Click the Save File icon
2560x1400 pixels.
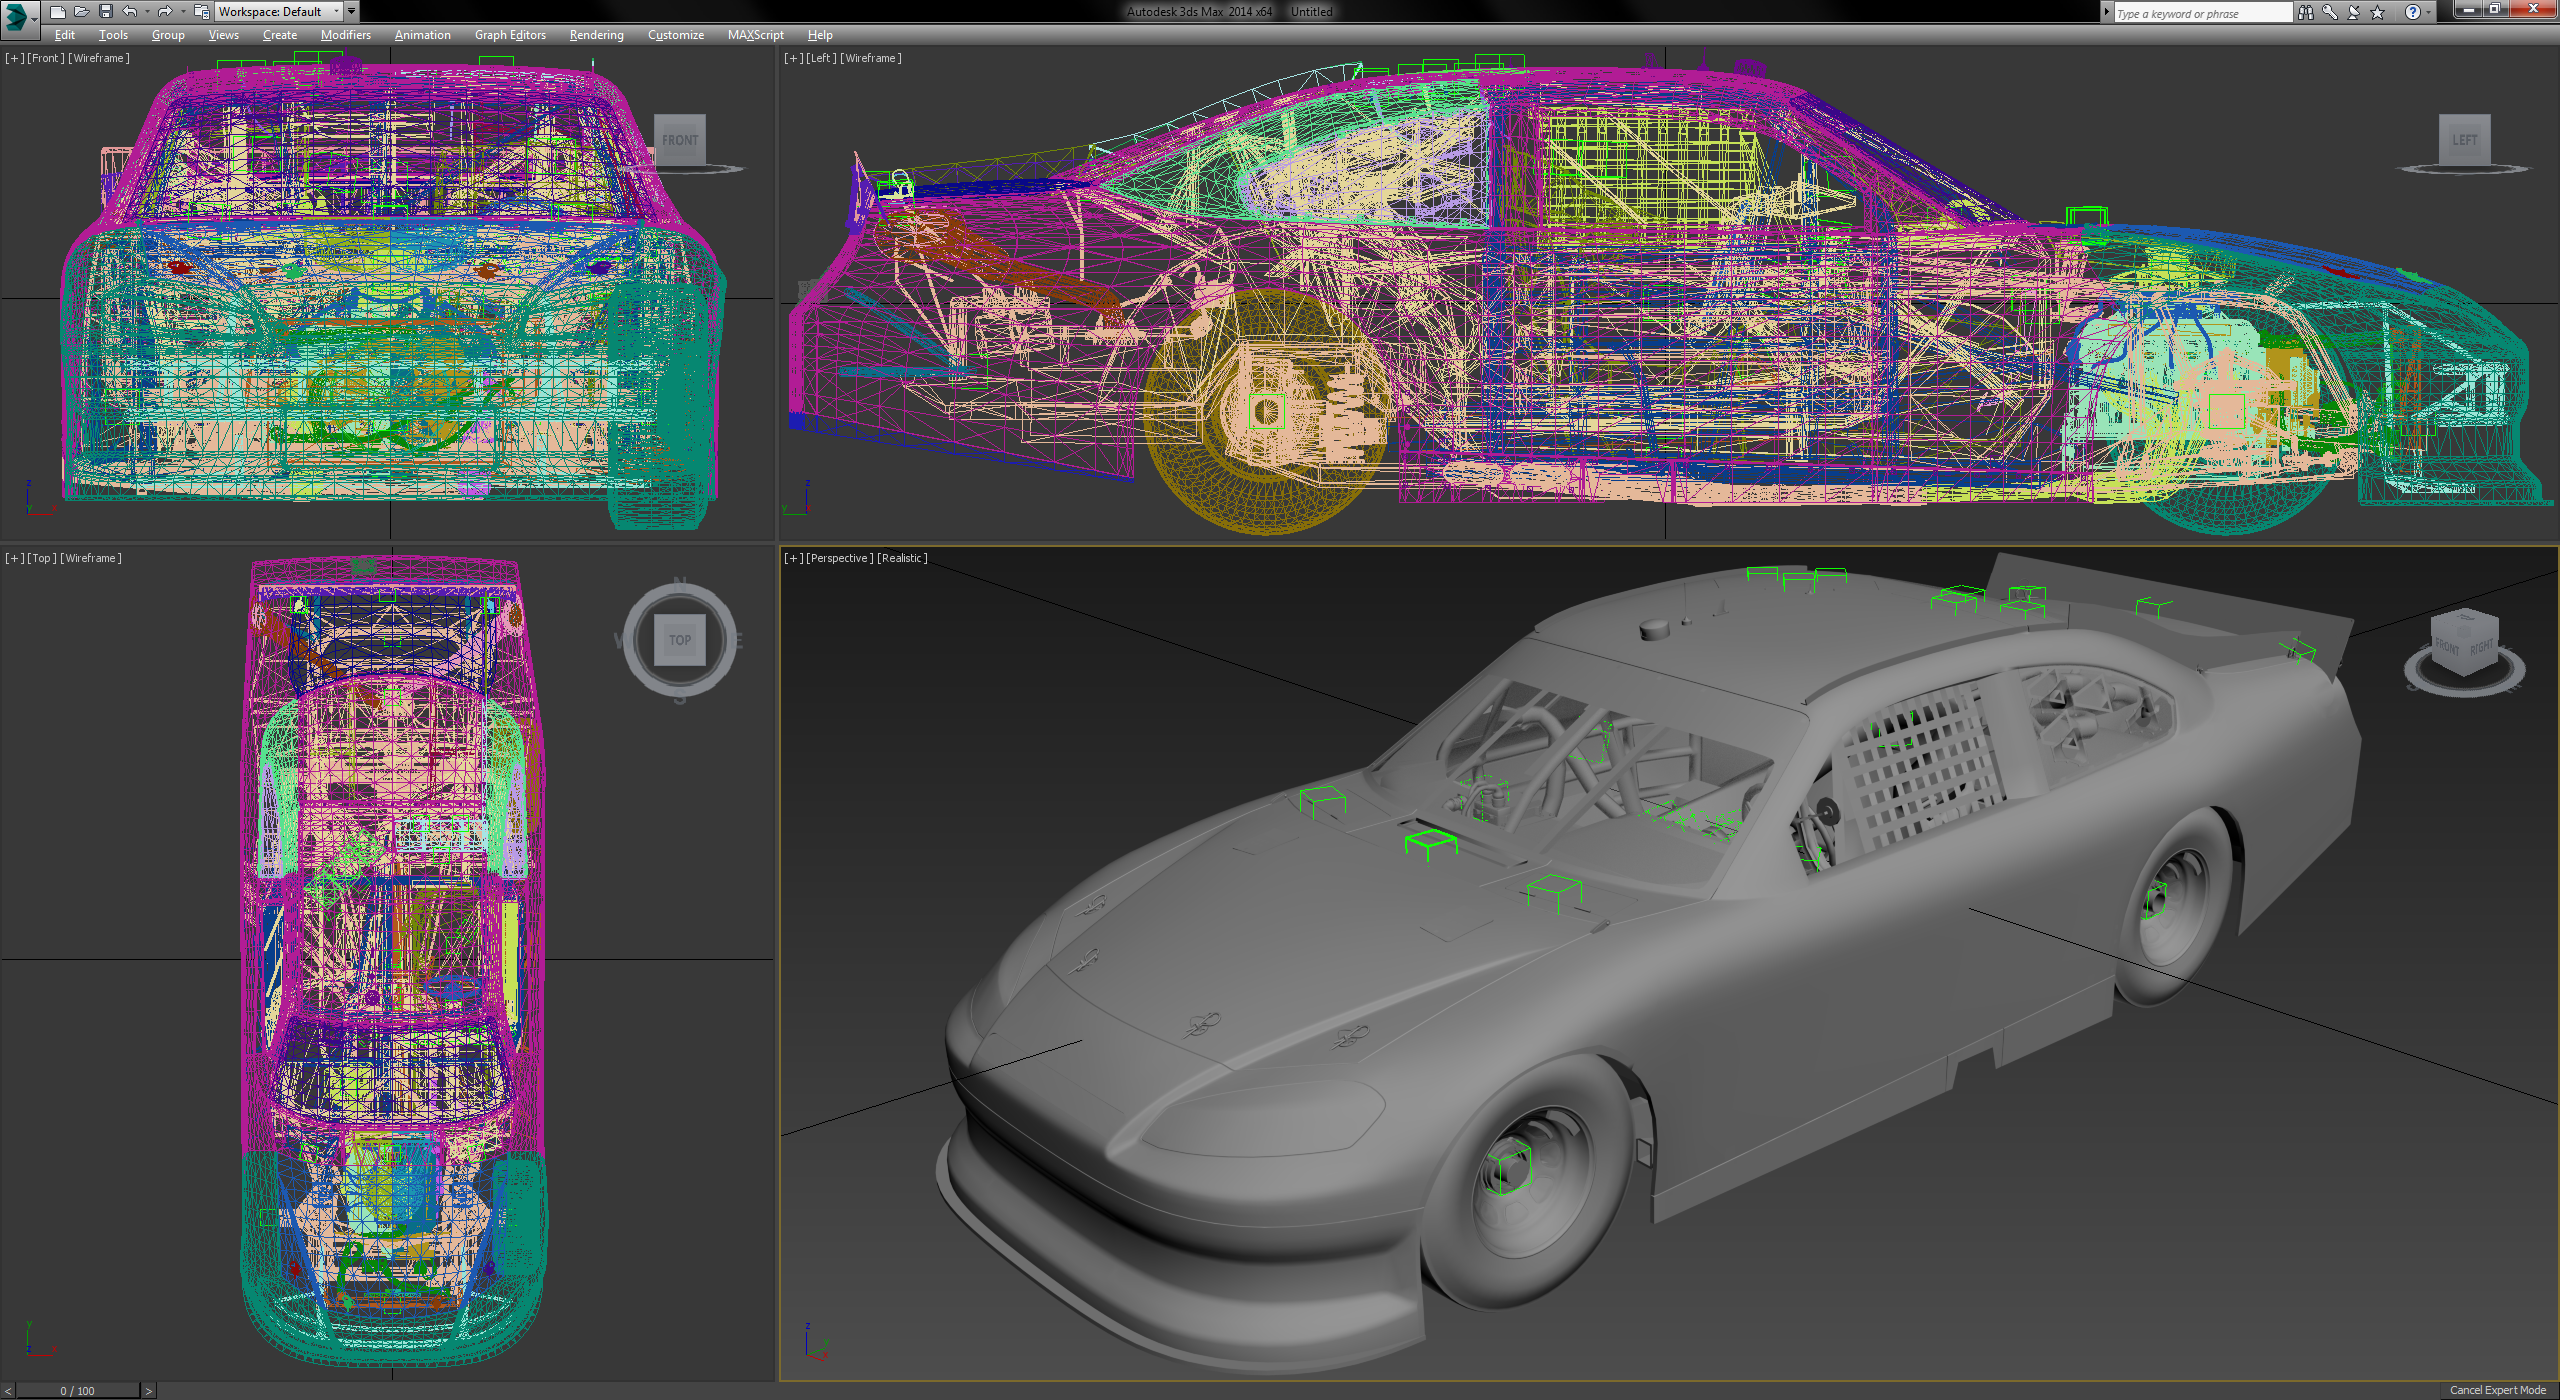point(105,12)
